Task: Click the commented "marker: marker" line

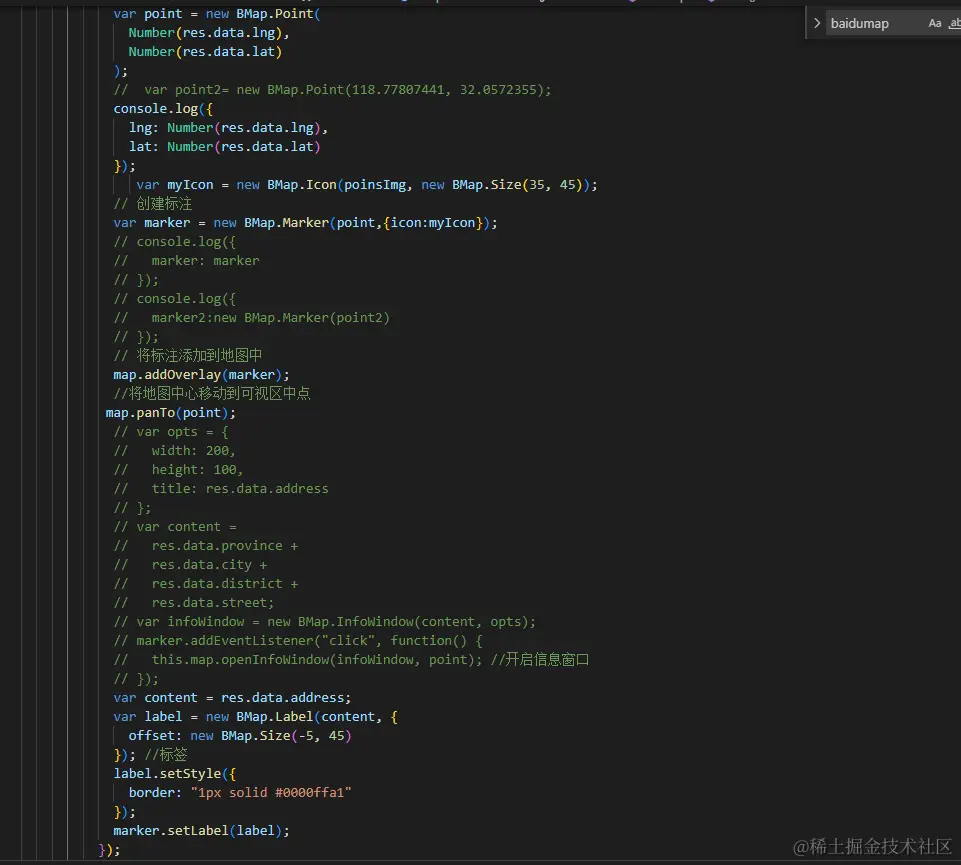Action: (x=186, y=261)
